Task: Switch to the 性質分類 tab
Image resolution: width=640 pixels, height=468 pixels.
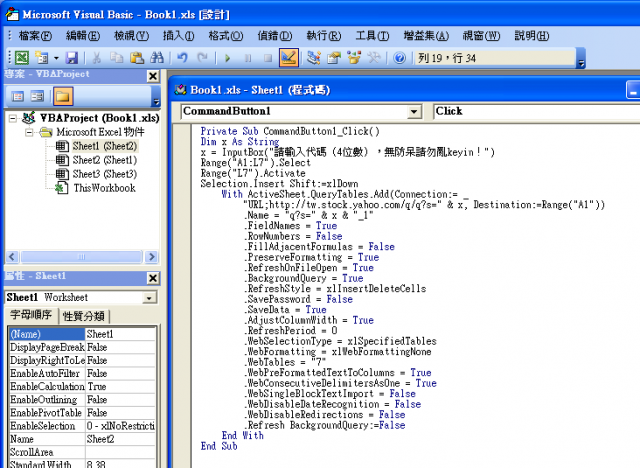Action: pos(84,316)
